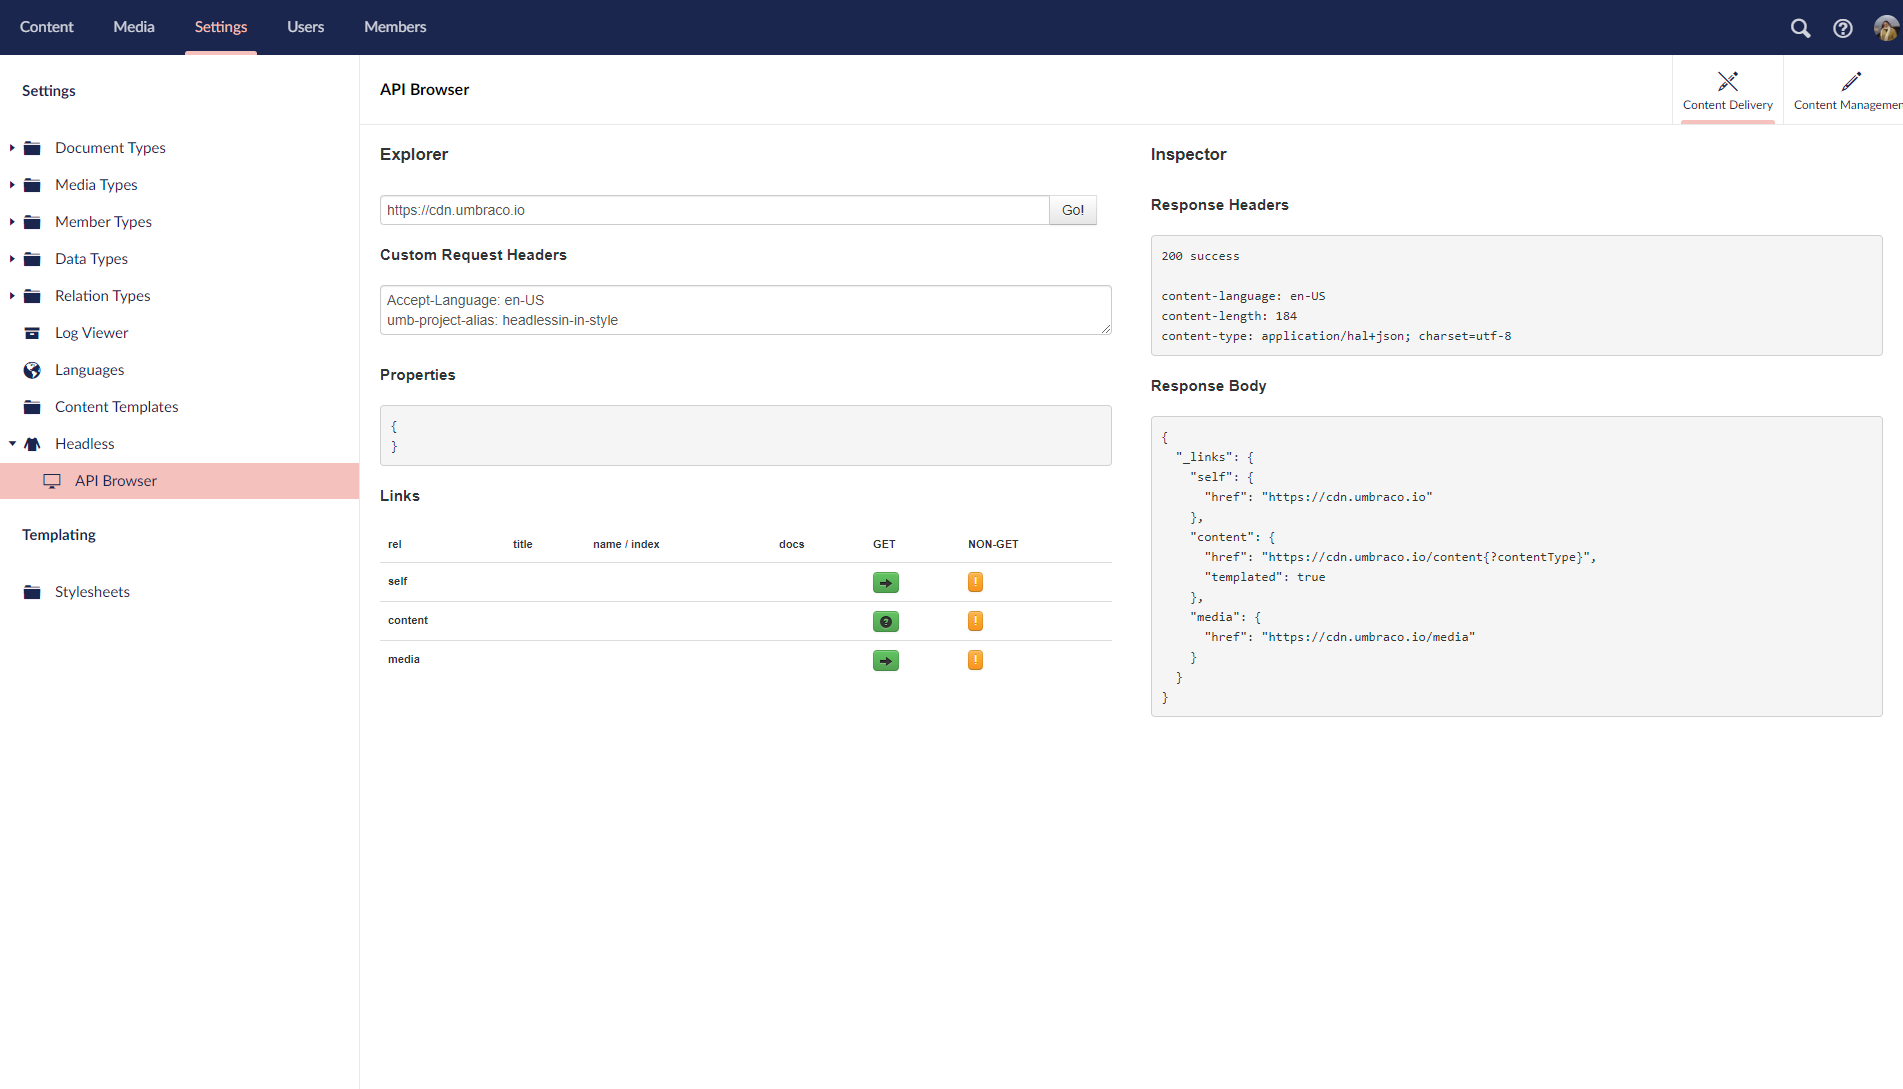1903x1089 pixels.
Task: Open Content Templates in the tree
Action: pos(117,407)
